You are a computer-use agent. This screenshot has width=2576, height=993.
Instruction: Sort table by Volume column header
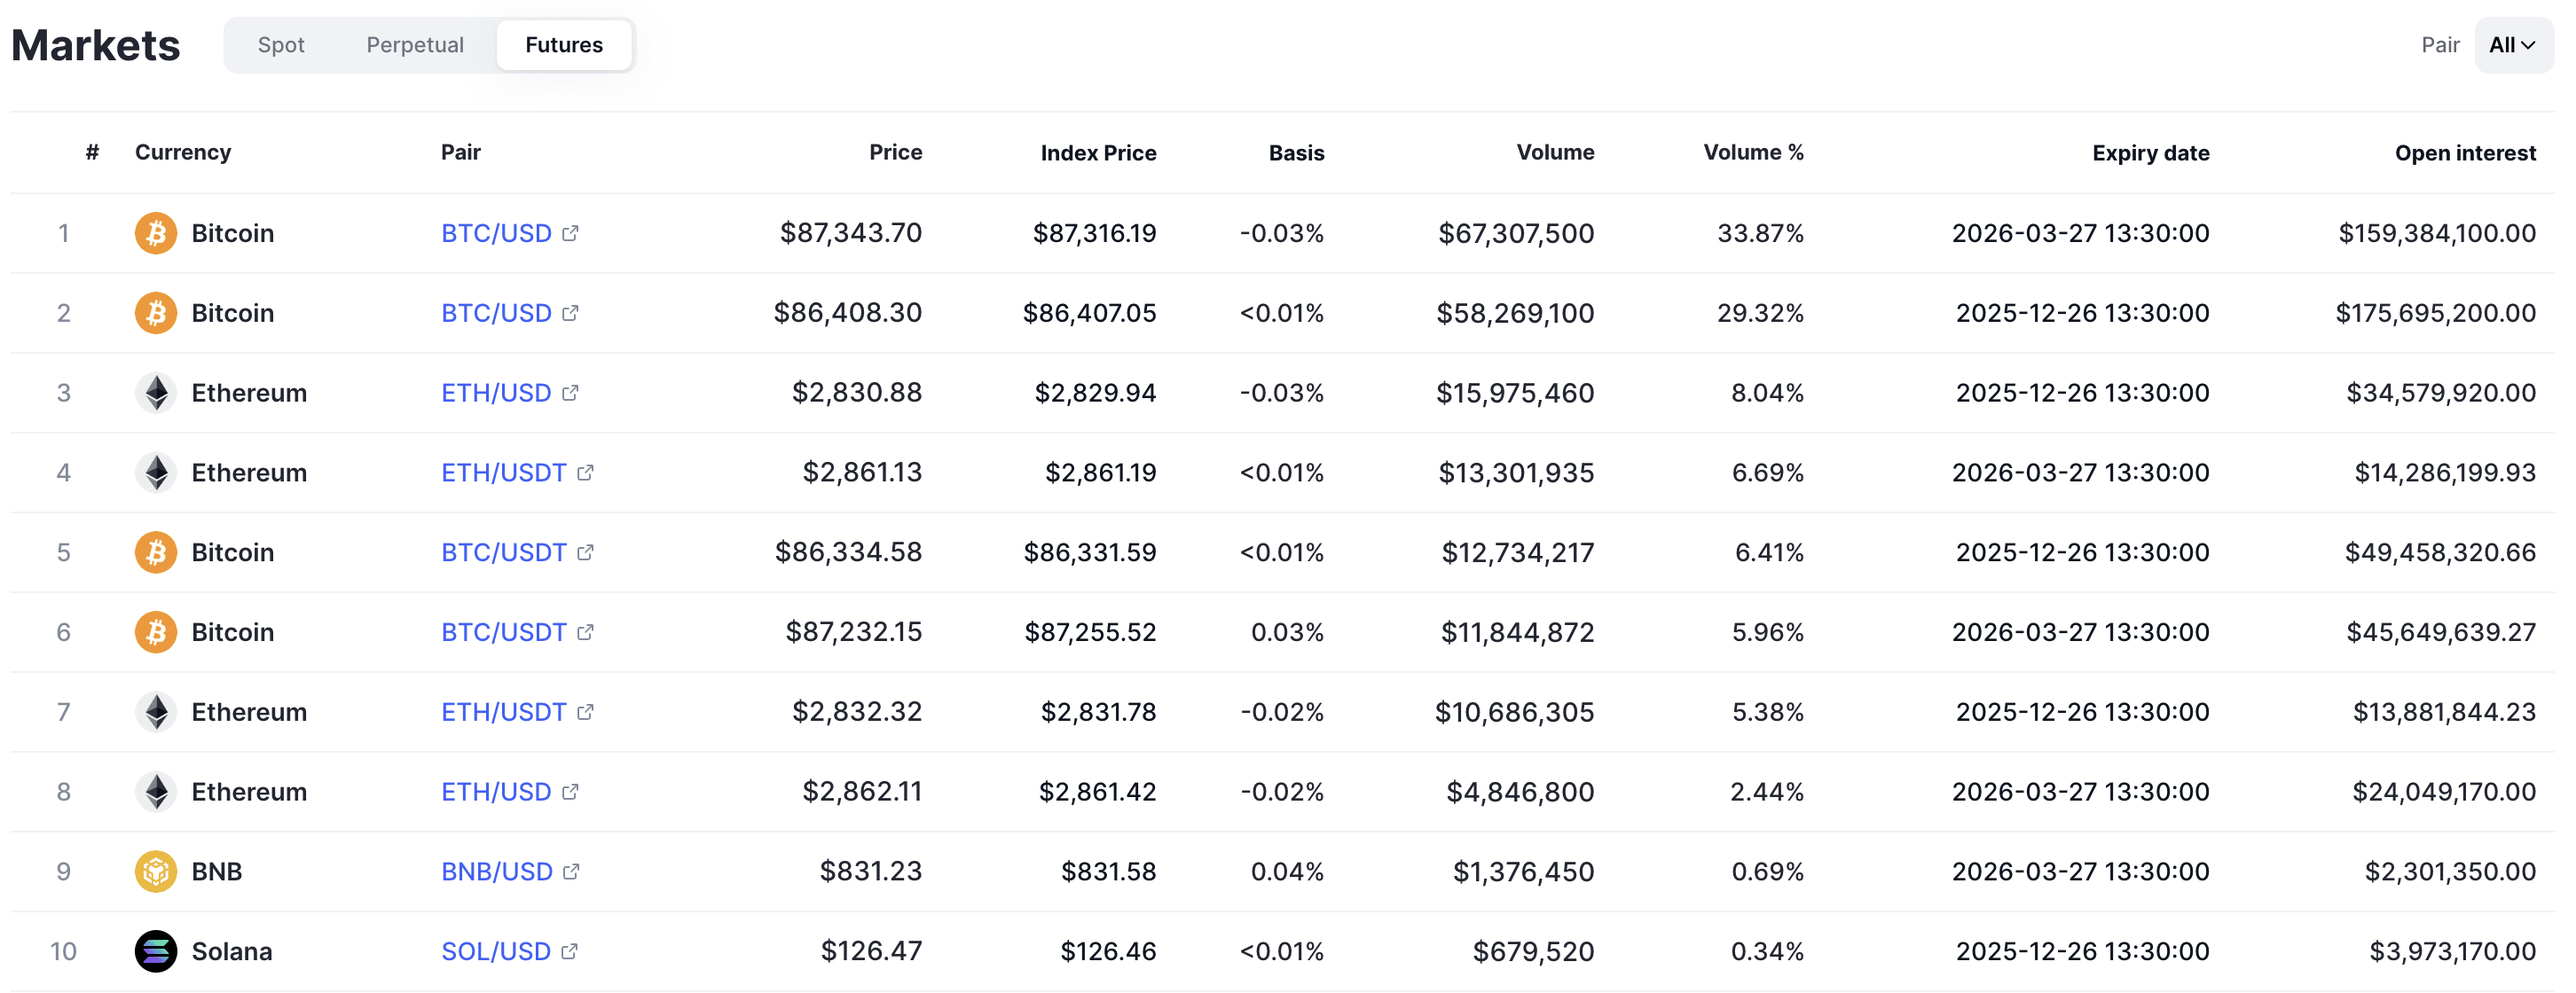point(1555,152)
